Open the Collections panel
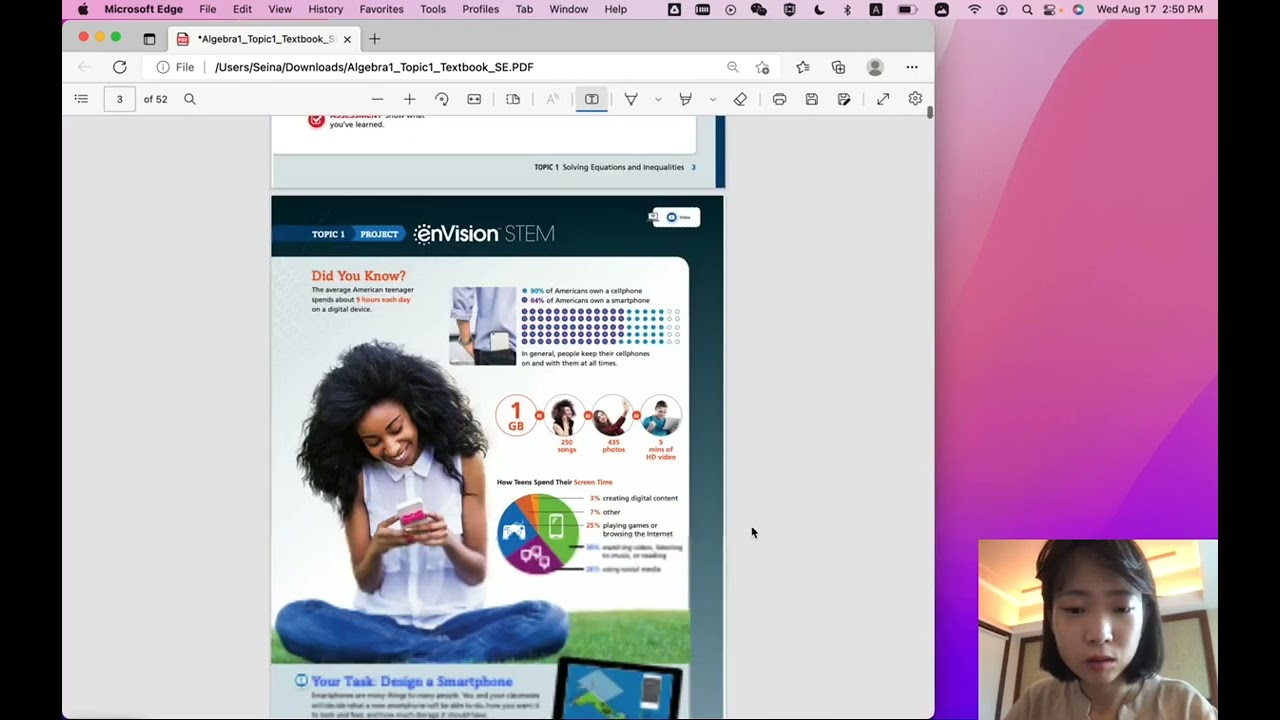Viewport: 1280px width, 720px height. coord(839,67)
